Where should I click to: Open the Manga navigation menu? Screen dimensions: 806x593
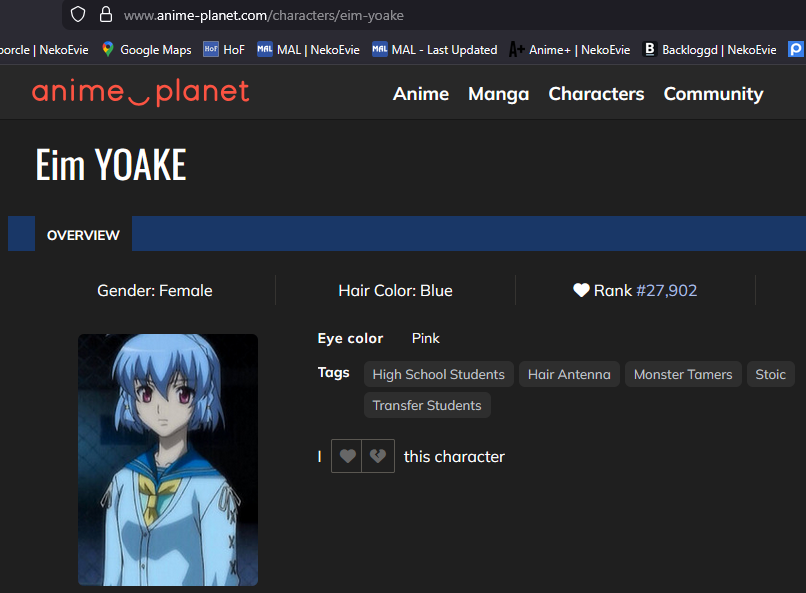point(499,94)
